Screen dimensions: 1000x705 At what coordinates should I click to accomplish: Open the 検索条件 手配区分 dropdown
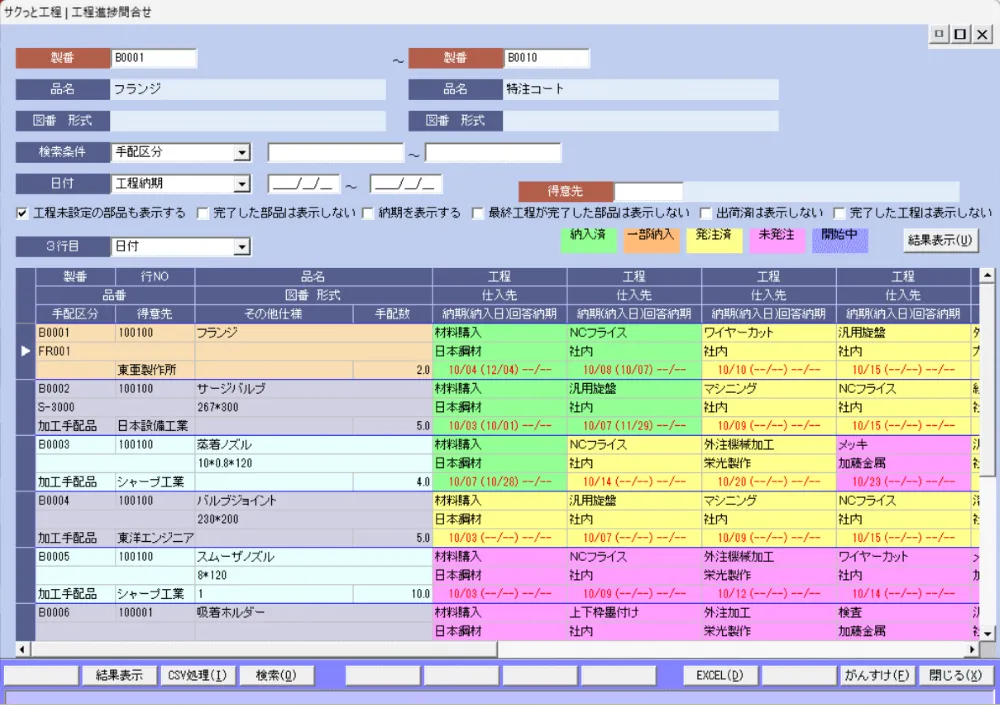241,153
